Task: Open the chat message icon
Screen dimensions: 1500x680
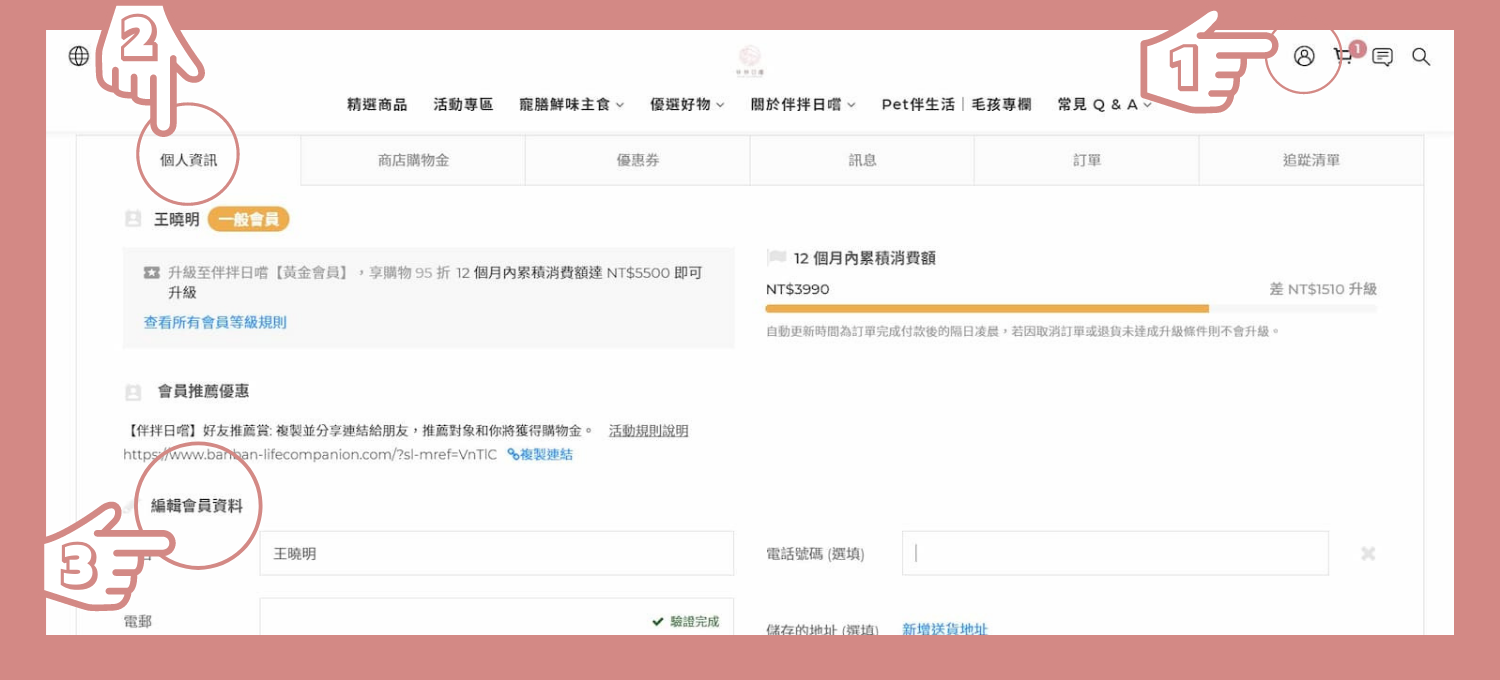Action: click(1382, 57)
